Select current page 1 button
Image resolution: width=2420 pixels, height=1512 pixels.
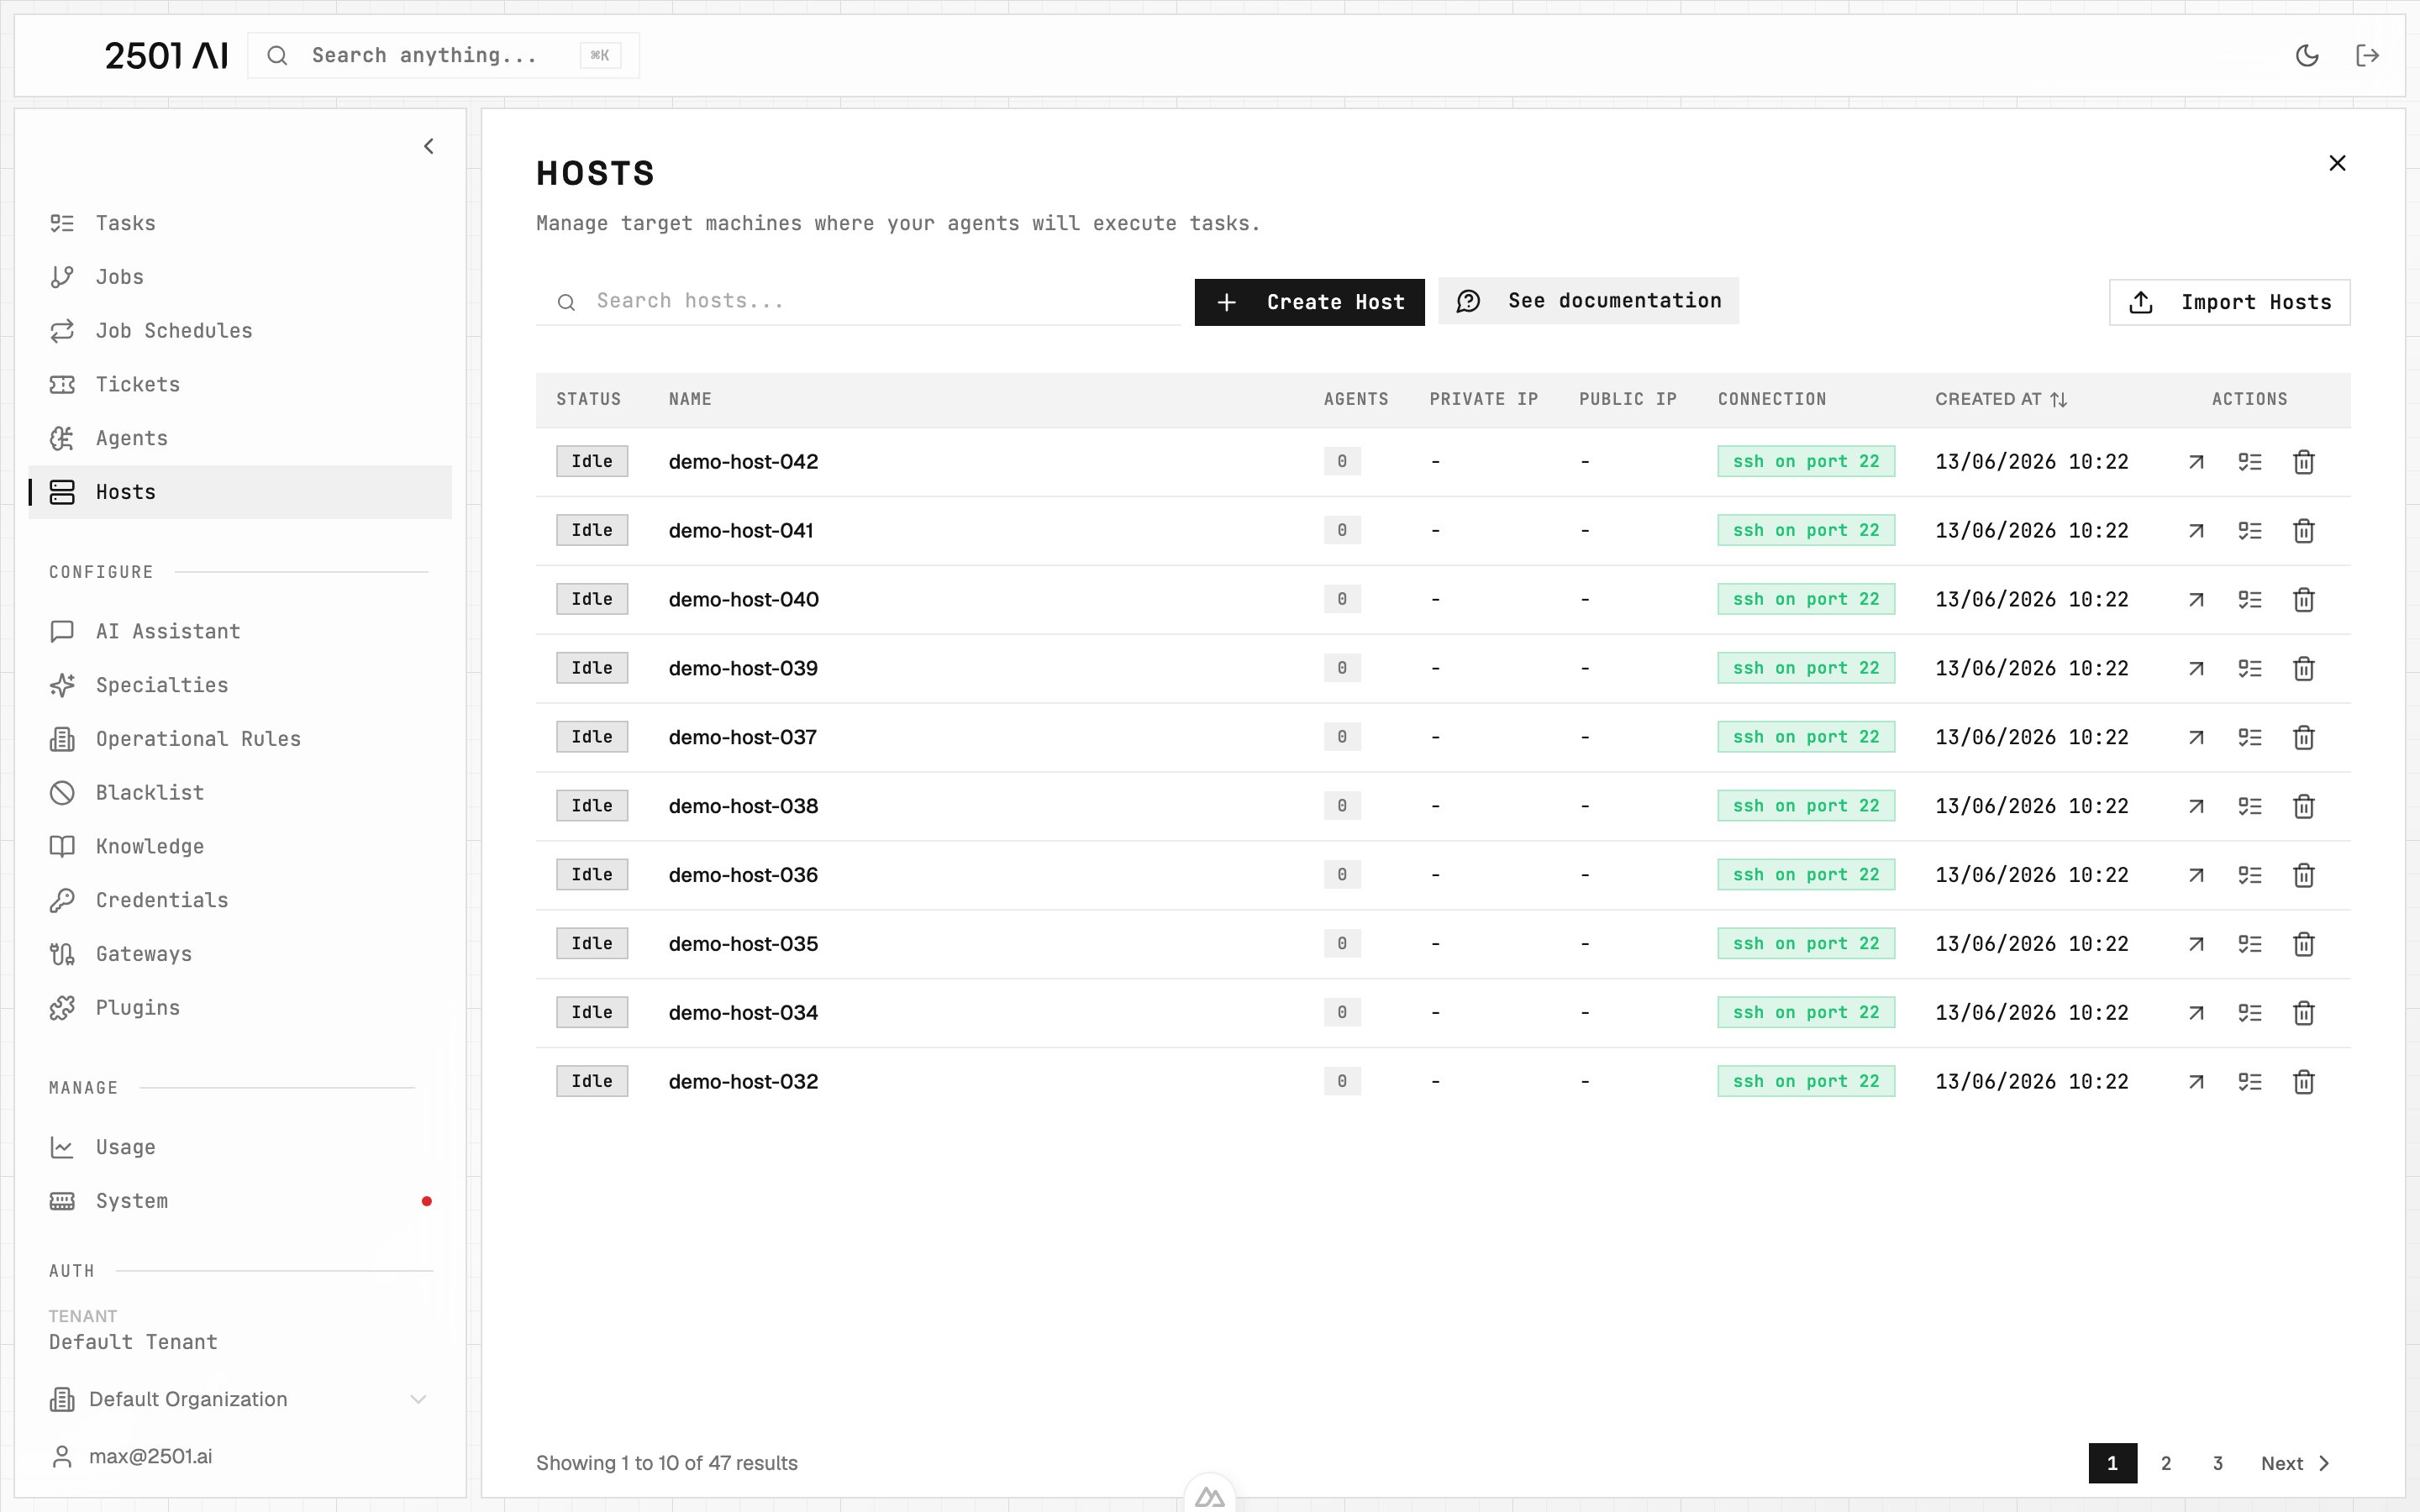pyautogui.click(x=2113, y=1463)
